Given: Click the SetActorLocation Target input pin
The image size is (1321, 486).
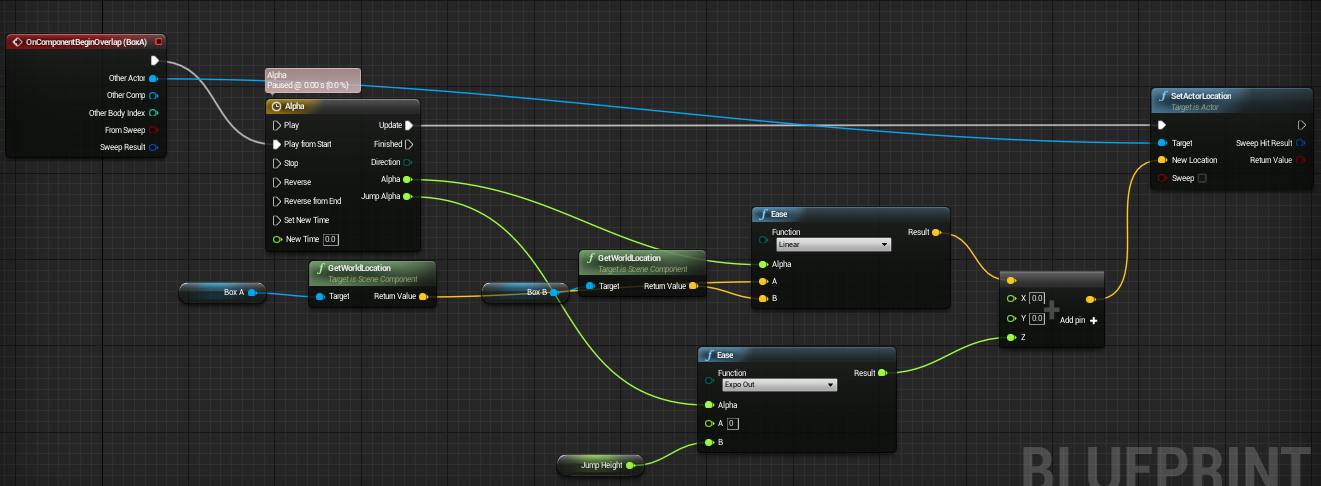Looking at the screenshot, I should point(1162,143).
